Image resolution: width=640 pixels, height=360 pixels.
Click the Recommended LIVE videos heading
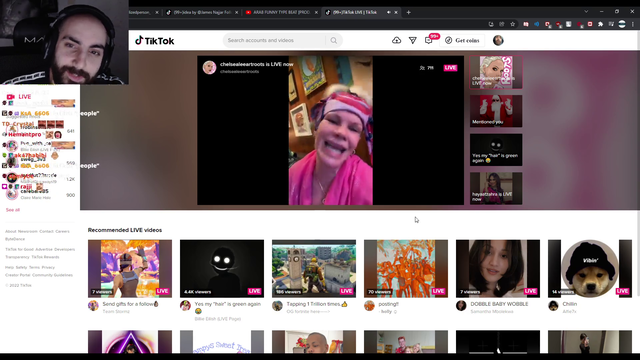click(125, 230)
